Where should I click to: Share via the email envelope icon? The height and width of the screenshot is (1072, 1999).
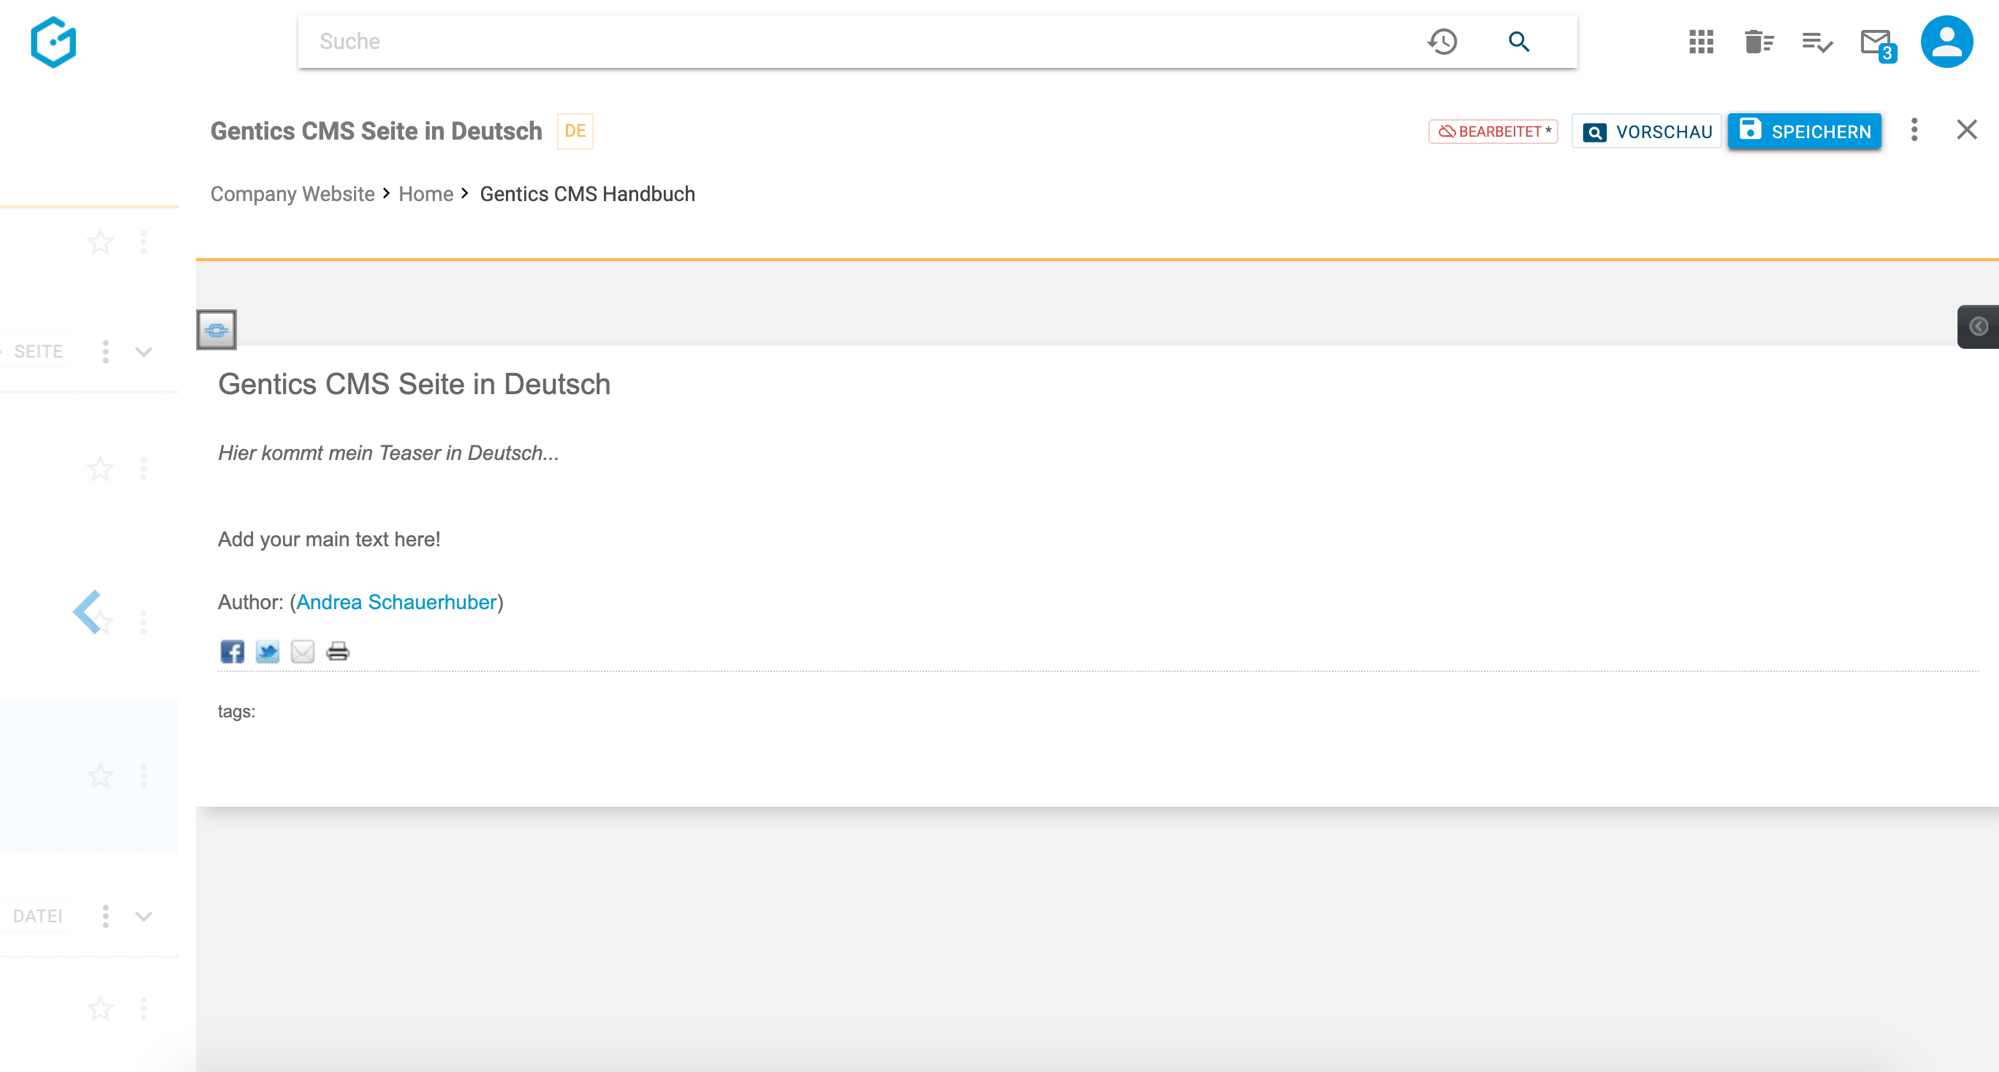pos(302,652)
